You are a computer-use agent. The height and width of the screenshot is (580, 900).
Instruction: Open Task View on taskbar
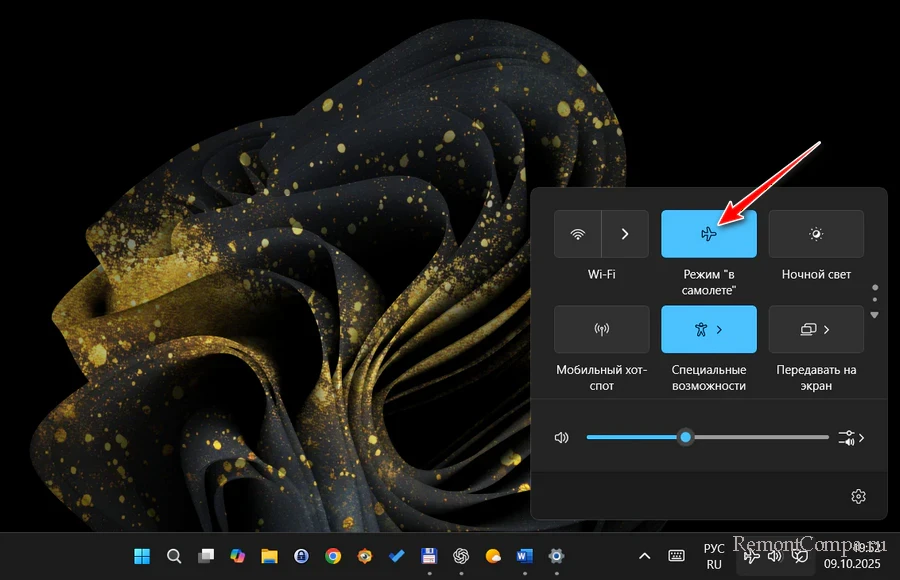point(206,556)
